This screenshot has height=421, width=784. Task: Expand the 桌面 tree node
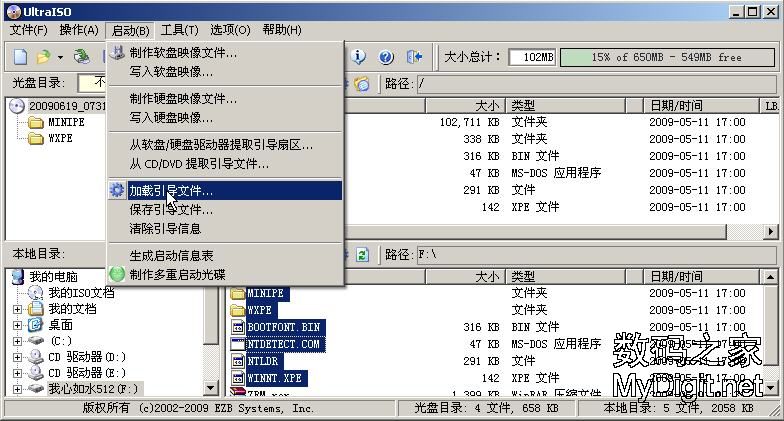[17, 326]
